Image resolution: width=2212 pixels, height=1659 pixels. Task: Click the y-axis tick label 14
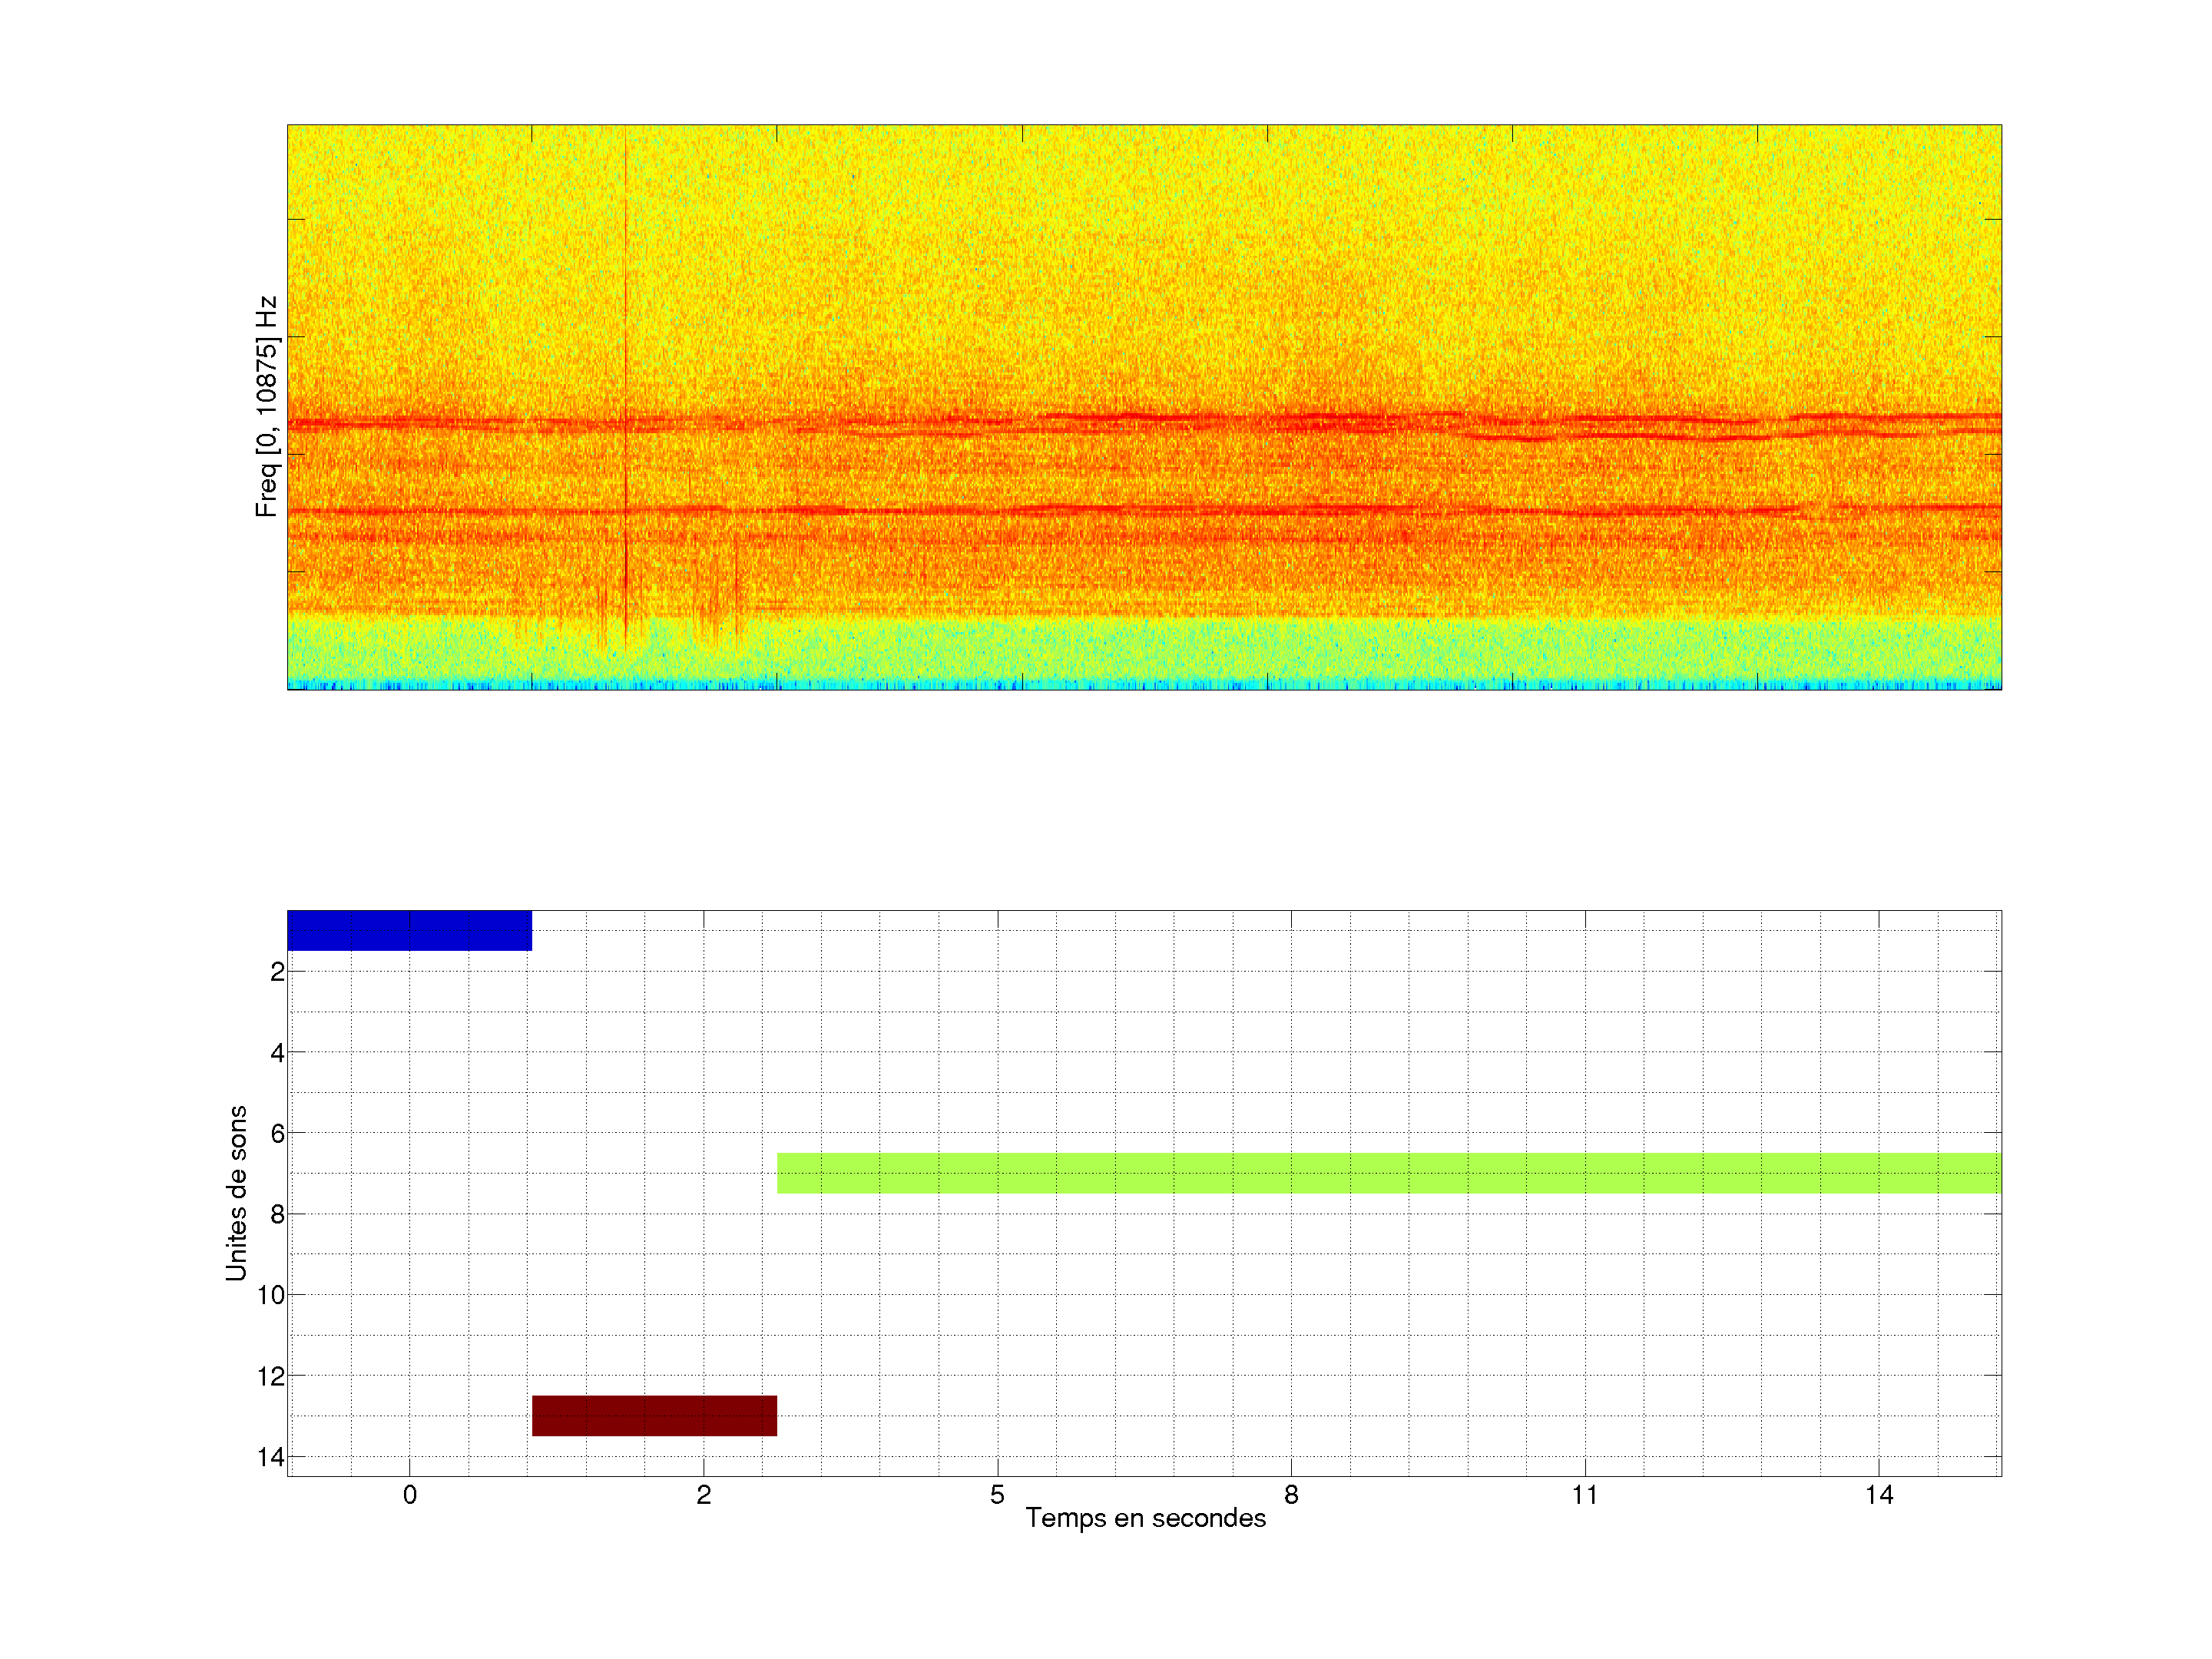(x=271, y=1457)
